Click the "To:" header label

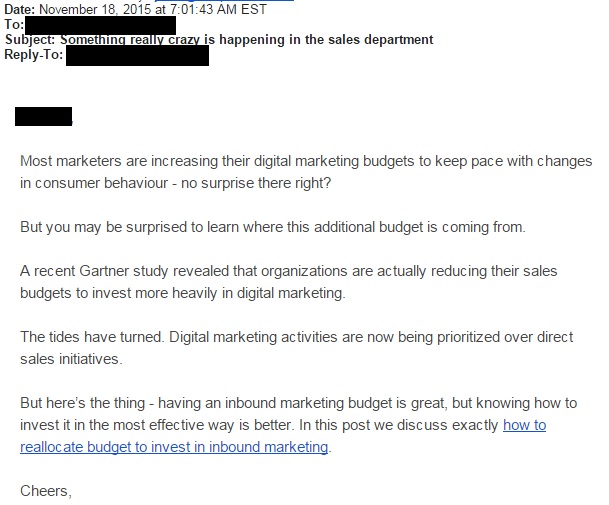[x=14, y=24]
